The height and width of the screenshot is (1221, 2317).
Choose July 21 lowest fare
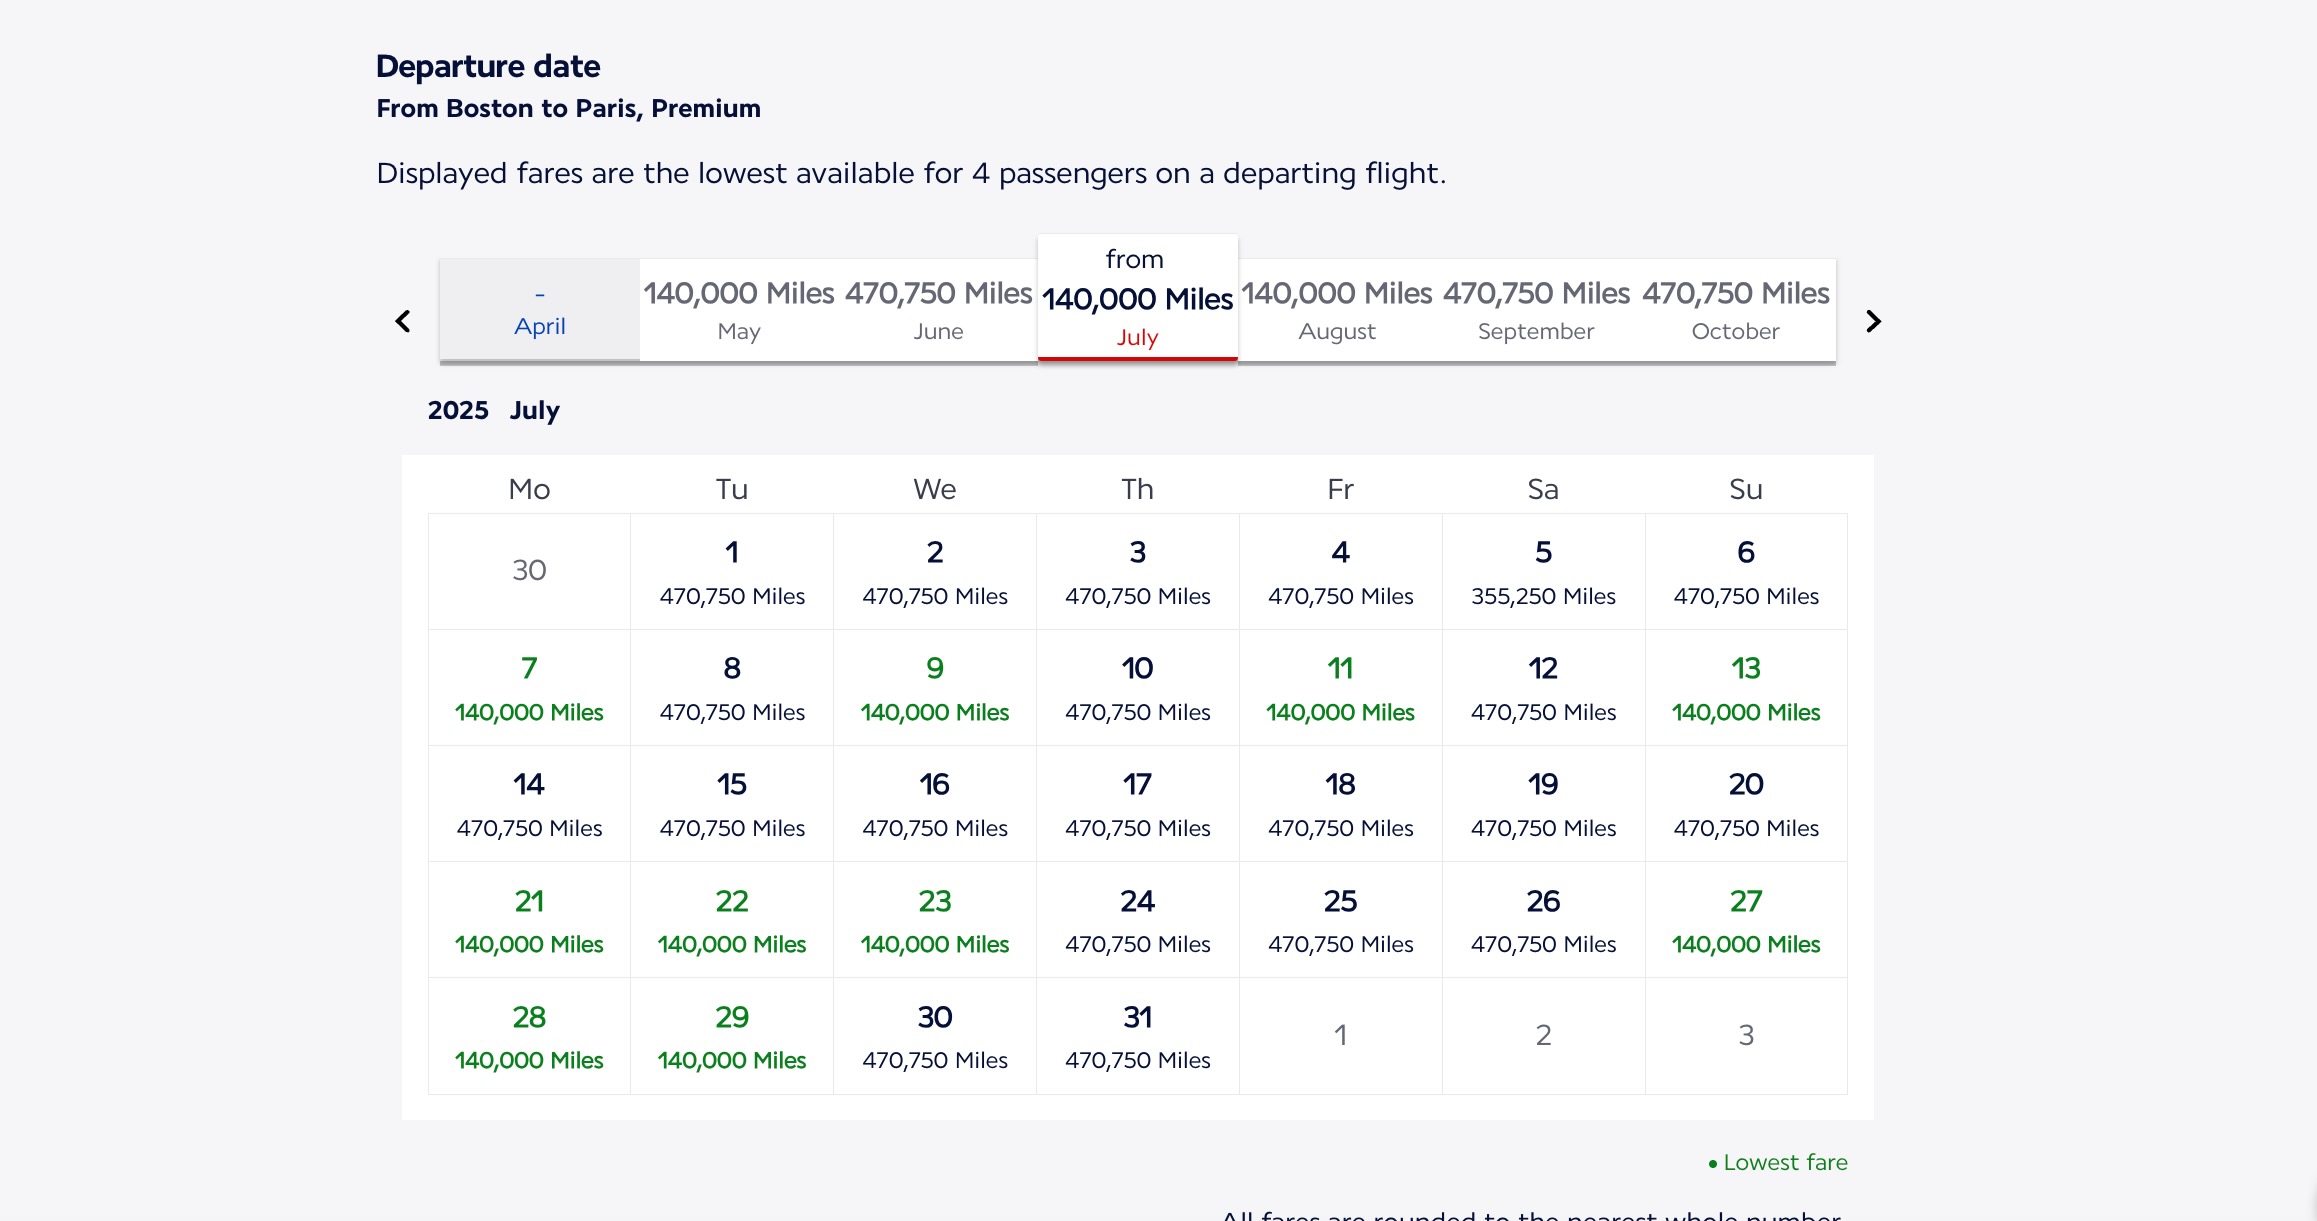coord(529,920)
